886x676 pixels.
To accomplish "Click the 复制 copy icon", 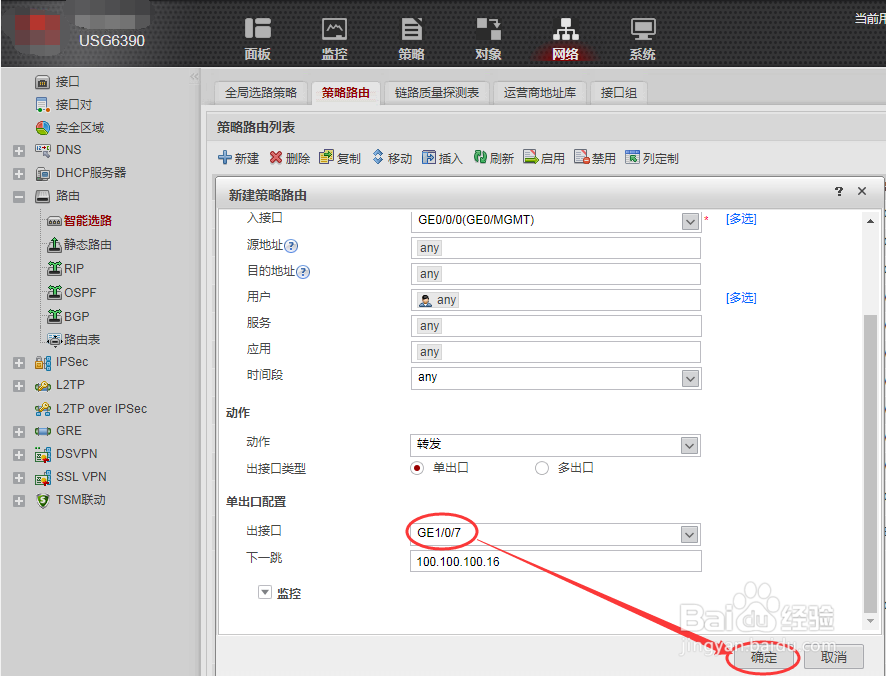I will pyautogui.click(x=326, y=157).
